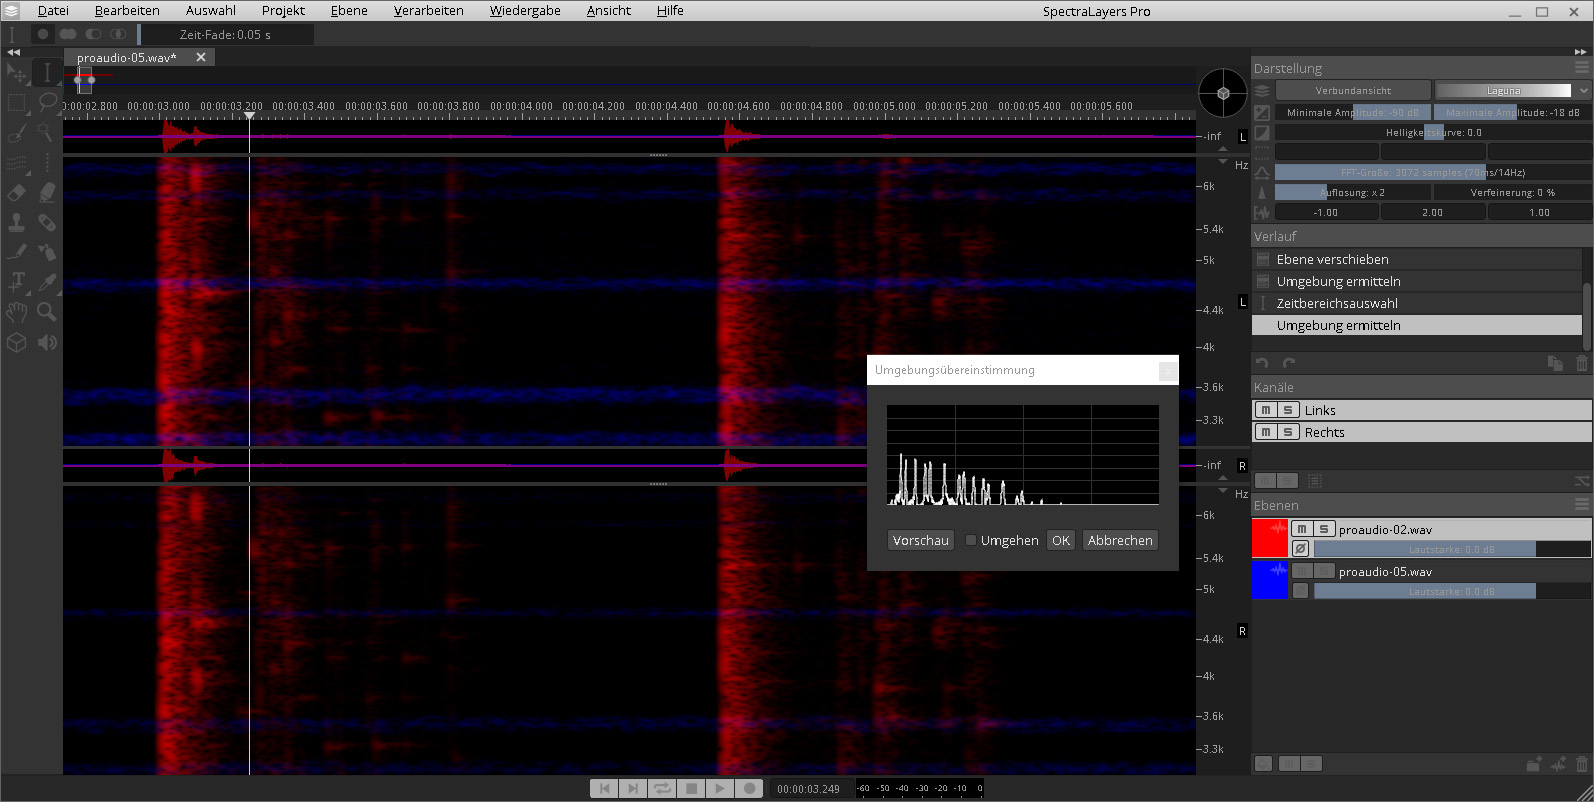Image resolution: width=1594 pixels, height=802 pixels.
Task: Click the Vorschau button
Action: tap(920, 540)
